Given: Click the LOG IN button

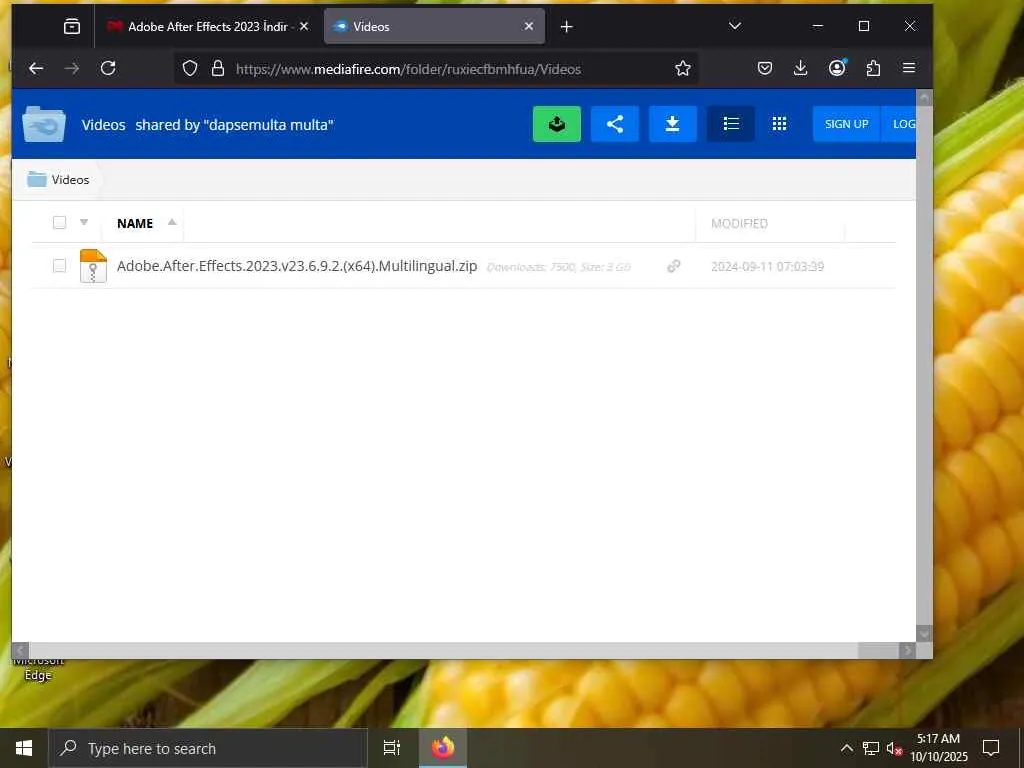Looking at the screenshot, I should pyautogui.click(x=899, y=124).
